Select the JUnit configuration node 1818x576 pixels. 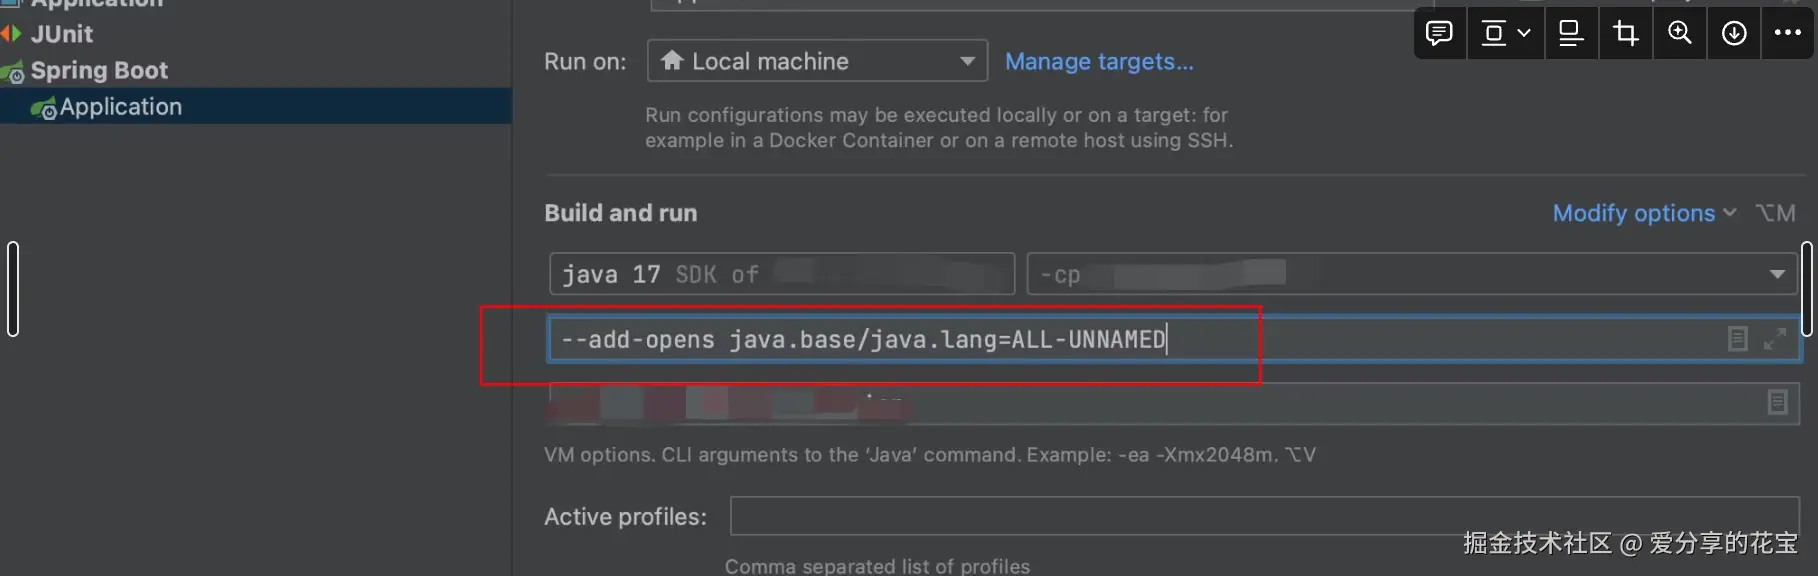click(61, 34)
